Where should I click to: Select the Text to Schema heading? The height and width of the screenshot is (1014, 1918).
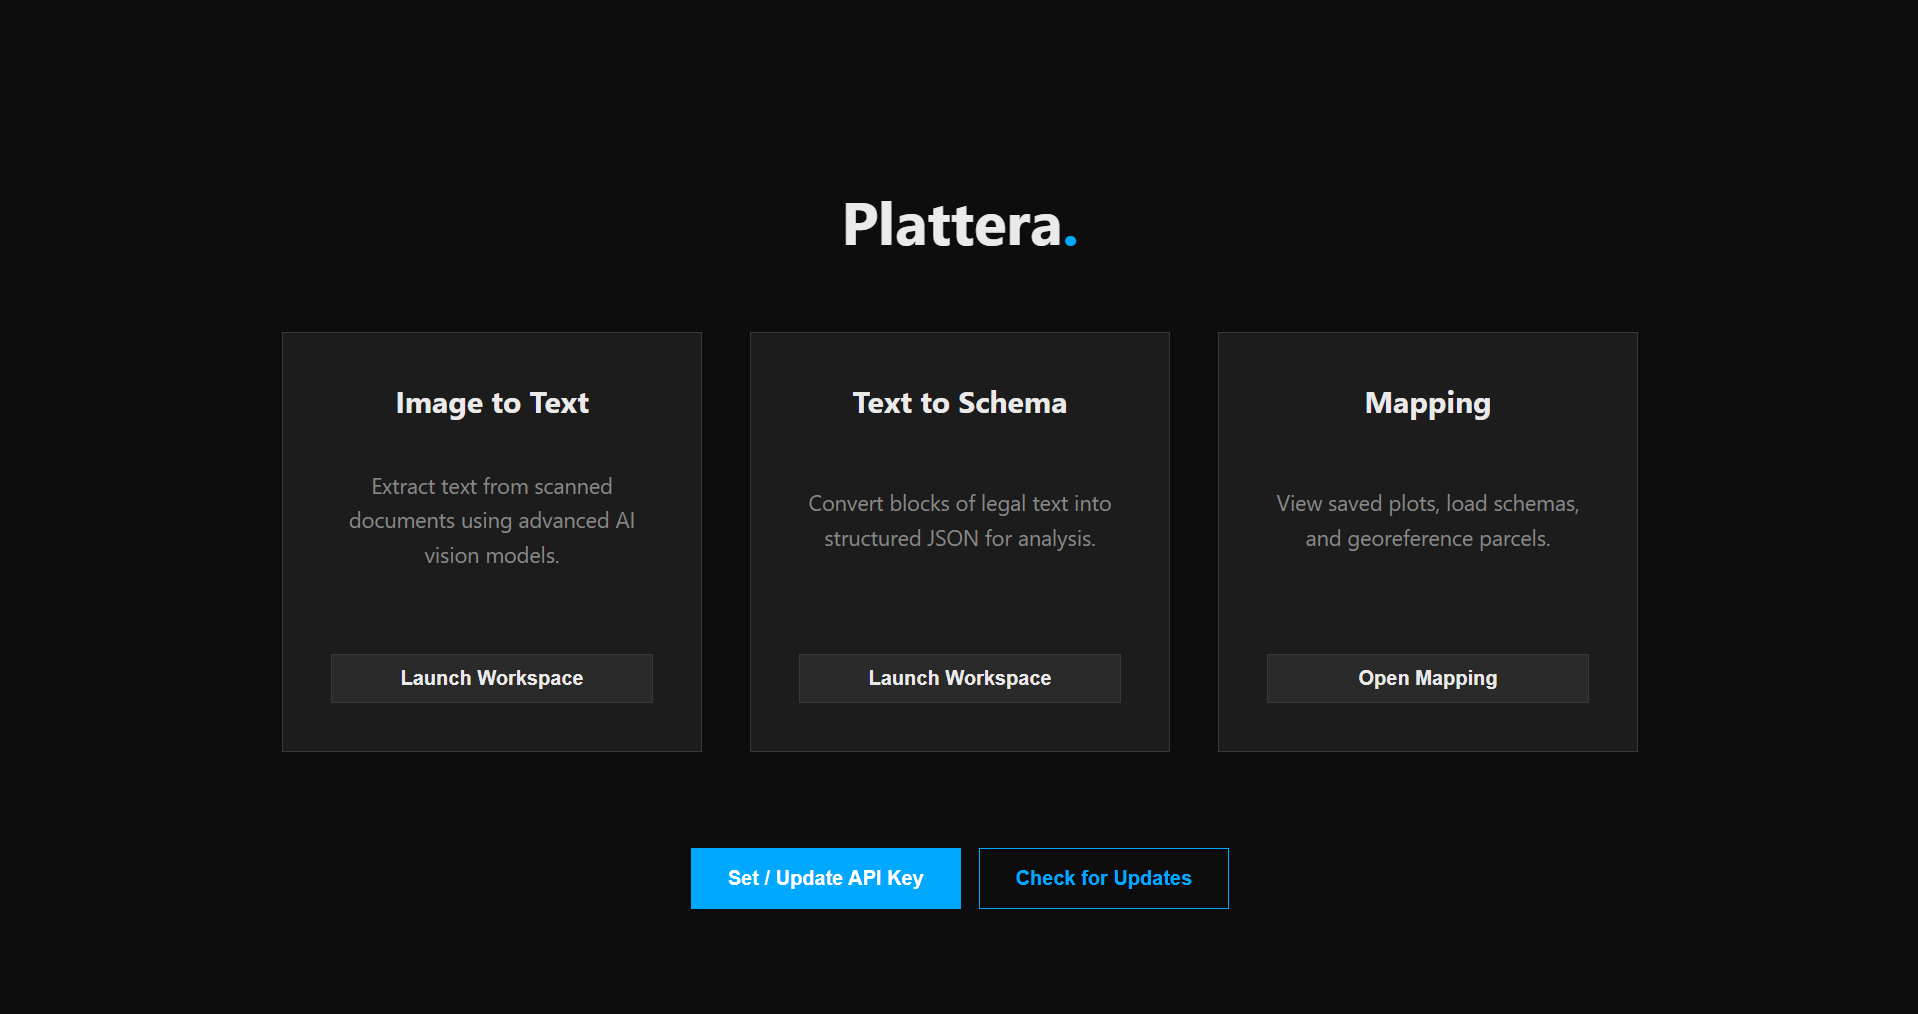point(959,403)
